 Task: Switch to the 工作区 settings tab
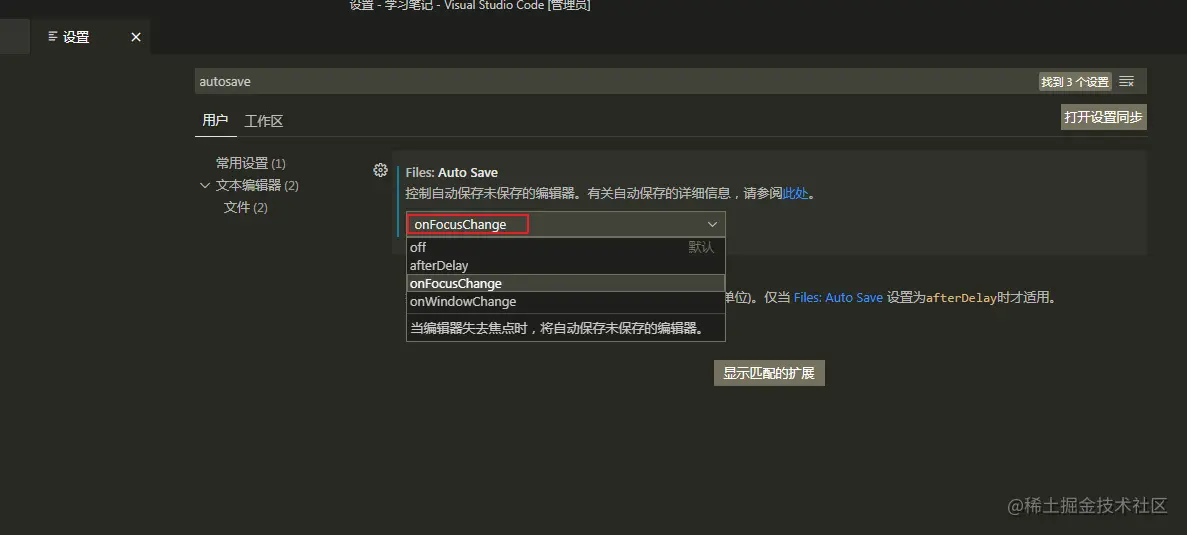263,121
